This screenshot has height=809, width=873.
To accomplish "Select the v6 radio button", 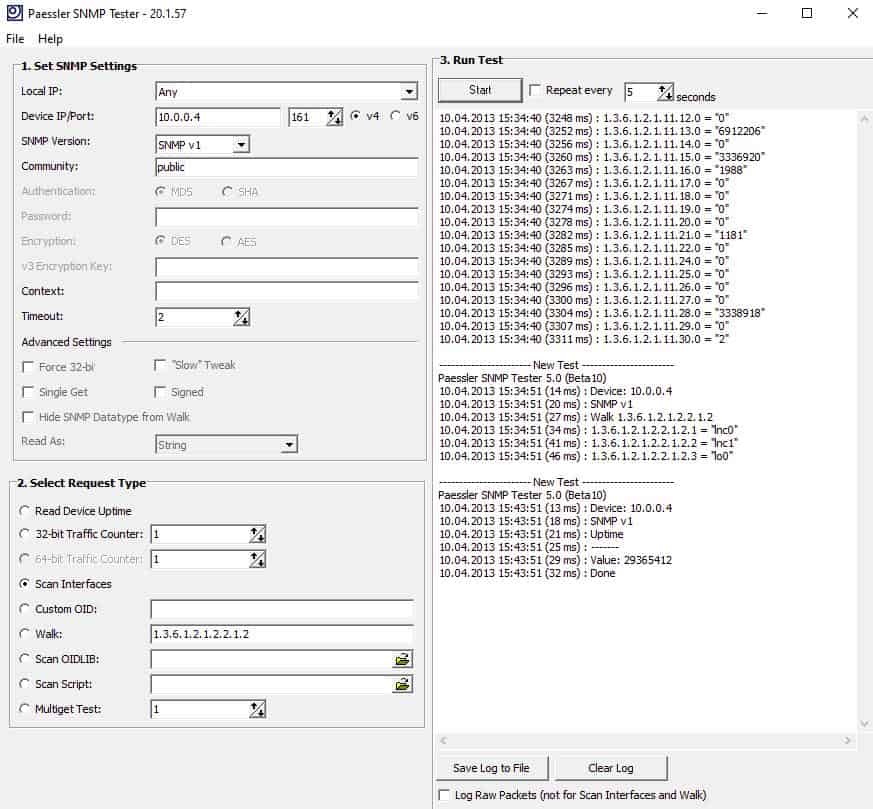I will pos(395,116).
